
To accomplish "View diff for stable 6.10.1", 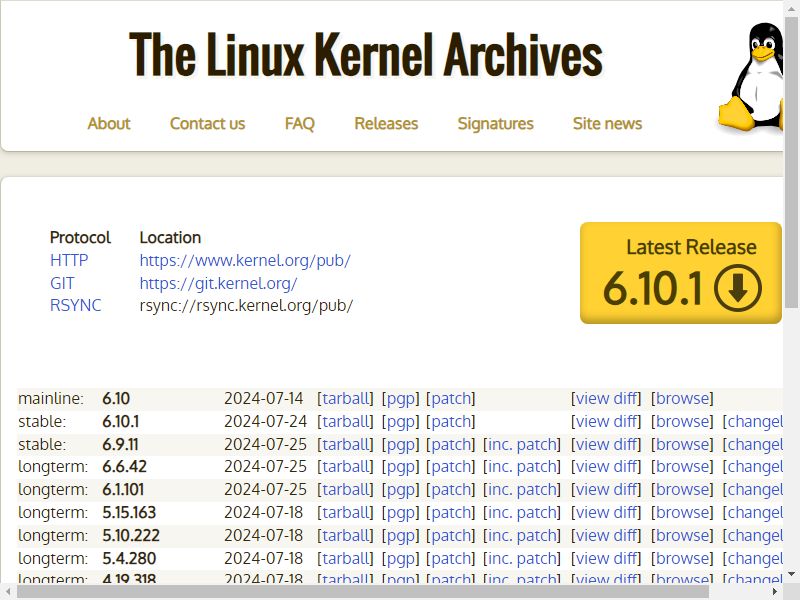I will pos(606,421).
